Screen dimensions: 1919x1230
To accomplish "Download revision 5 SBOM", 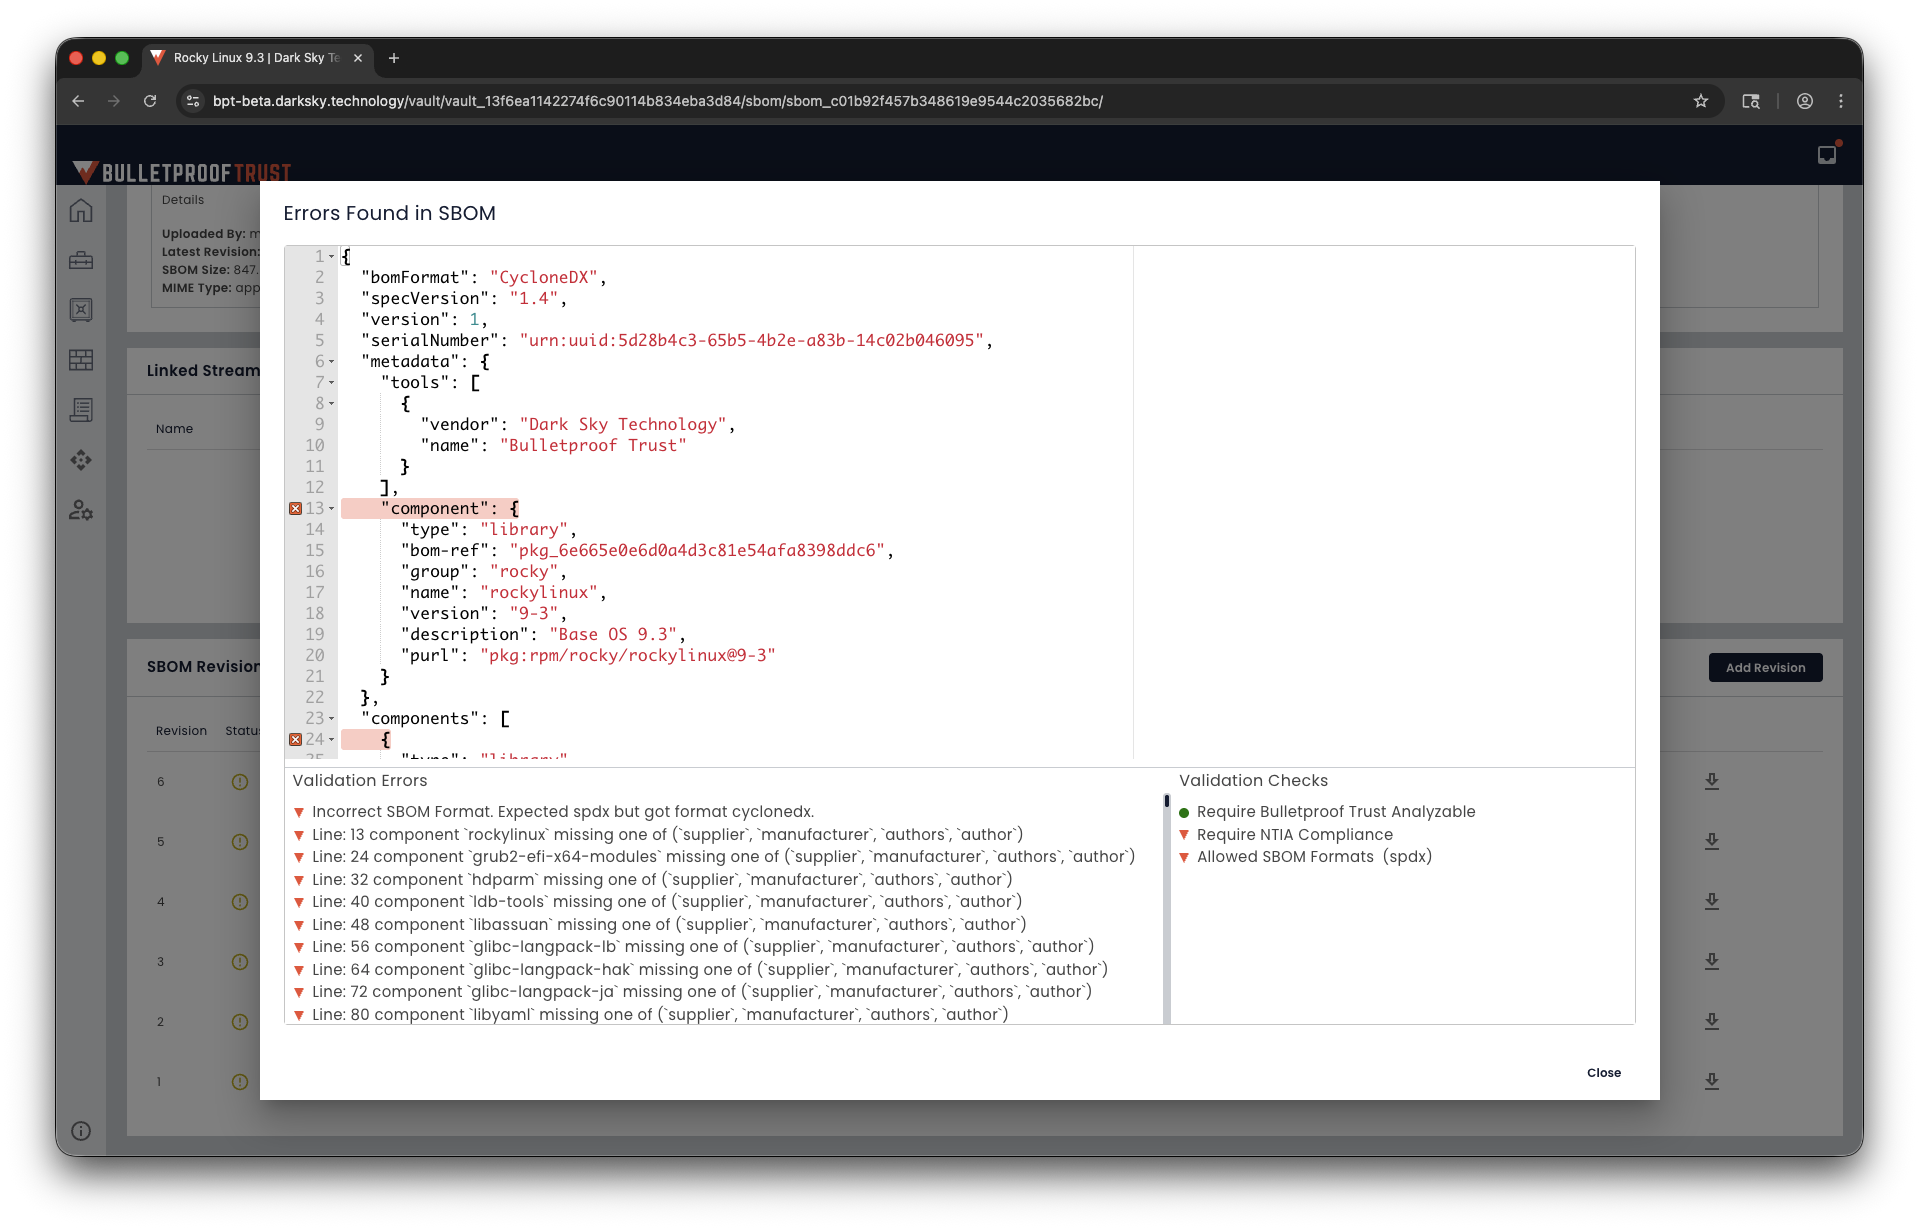I will (x=1712, y=841).
